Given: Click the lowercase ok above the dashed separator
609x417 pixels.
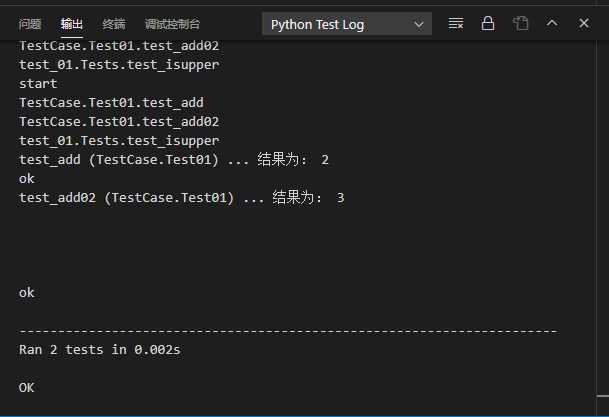Looking at the screenshot, I should coord(27,293).
